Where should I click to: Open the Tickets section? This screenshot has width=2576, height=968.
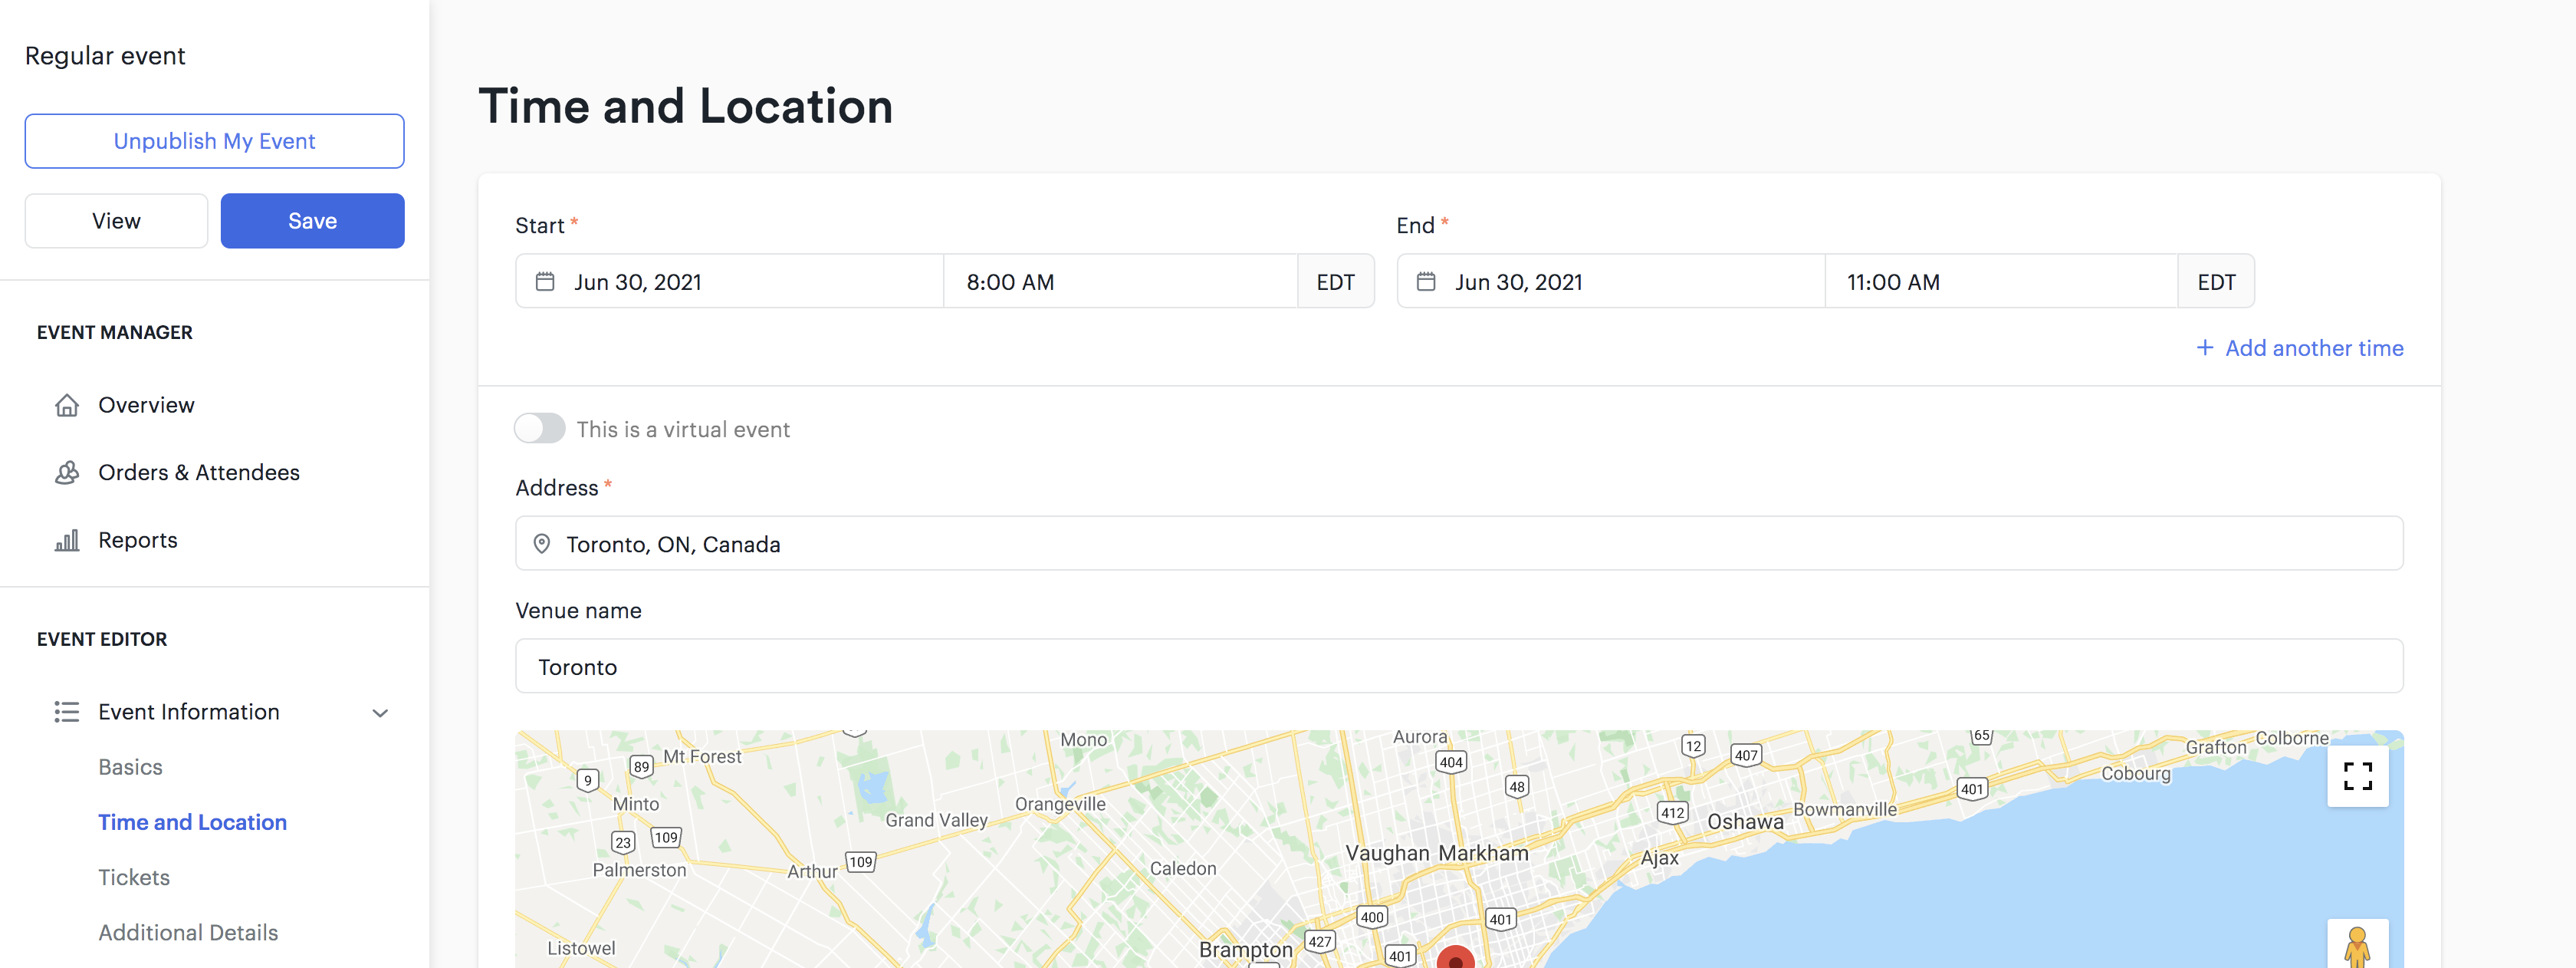tap(134, 877)
